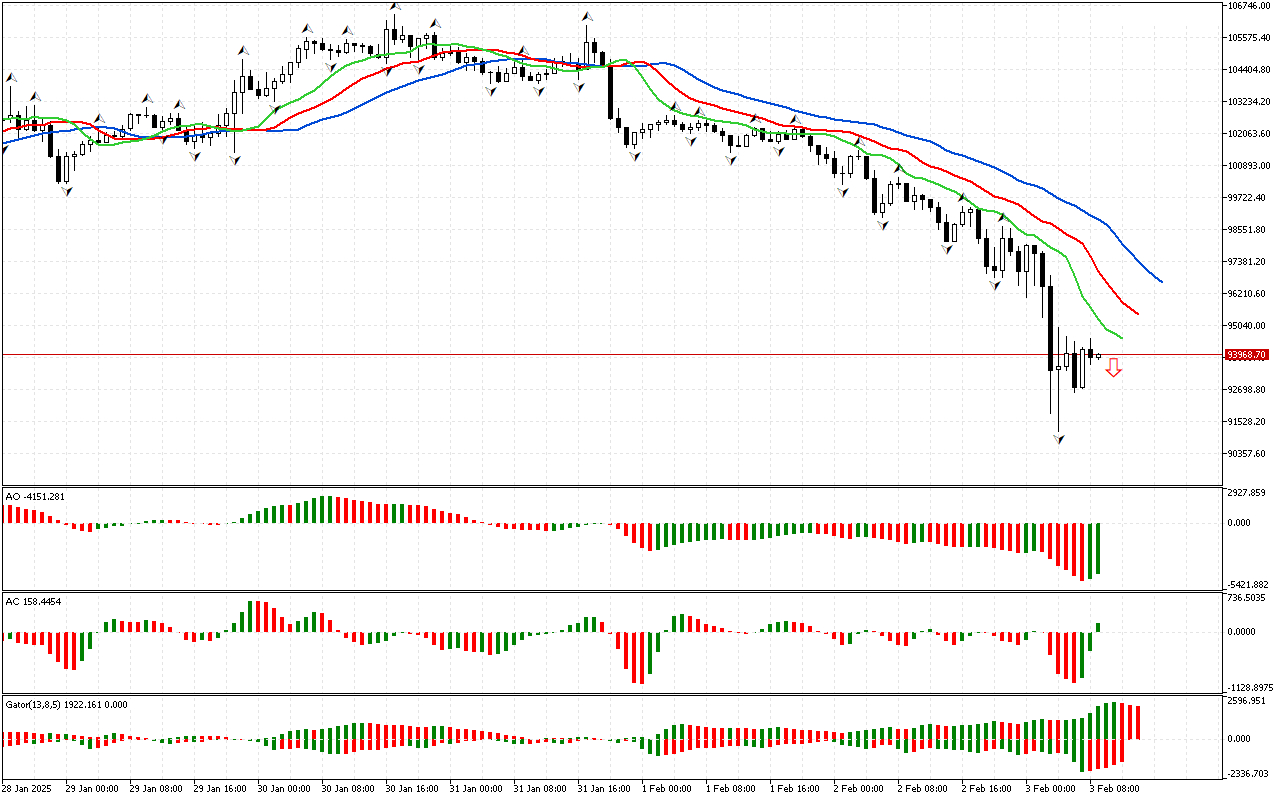The height and width of the screenshot is (800, 1280).
Task: Click the 2927.859 AO scale value
Action: pos(1246,494)
